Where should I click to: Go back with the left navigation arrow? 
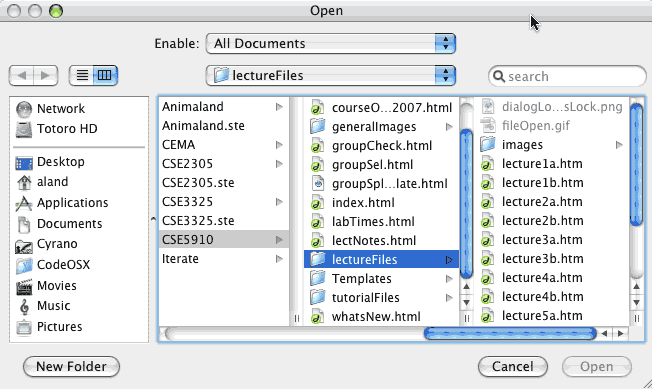(x=21, y=76)
